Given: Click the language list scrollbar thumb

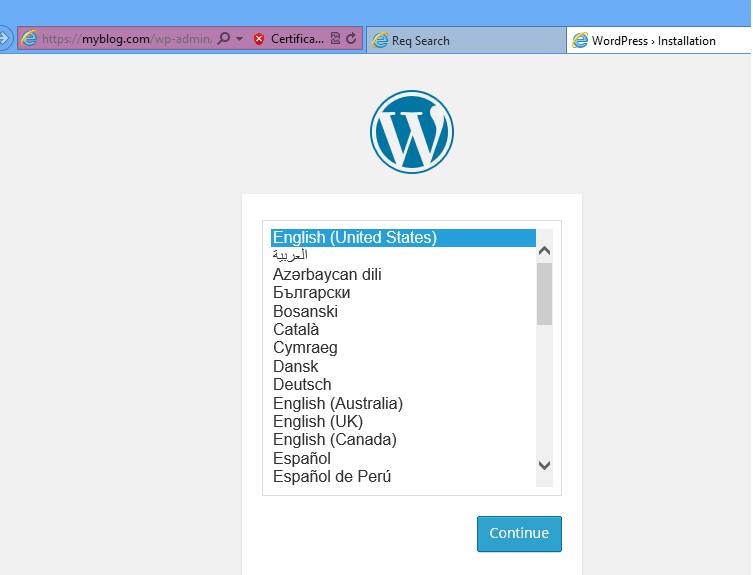Looking at the screenshot, I should coord(544,294).
